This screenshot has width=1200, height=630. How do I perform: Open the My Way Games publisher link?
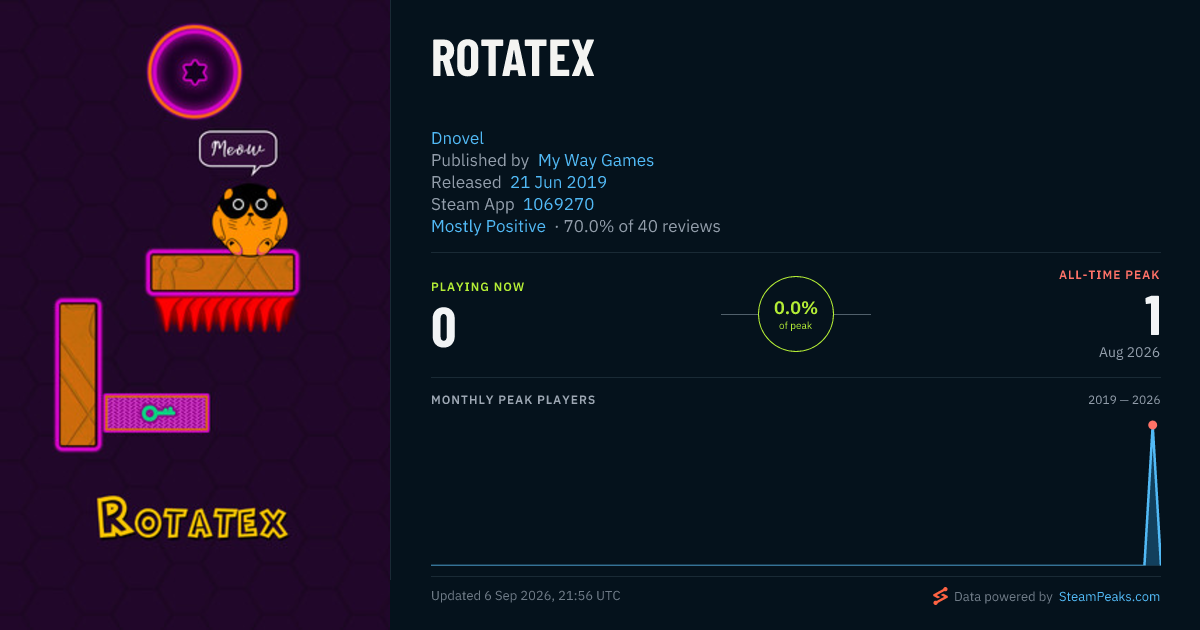(x=596, y=160)
